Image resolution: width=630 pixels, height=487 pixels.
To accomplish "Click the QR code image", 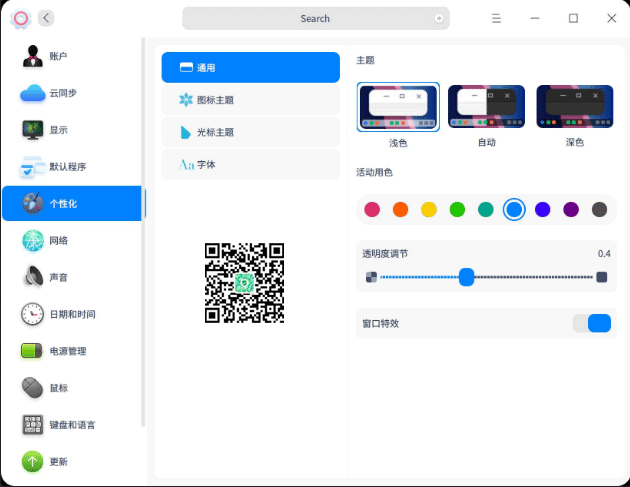I will (244, 283).
